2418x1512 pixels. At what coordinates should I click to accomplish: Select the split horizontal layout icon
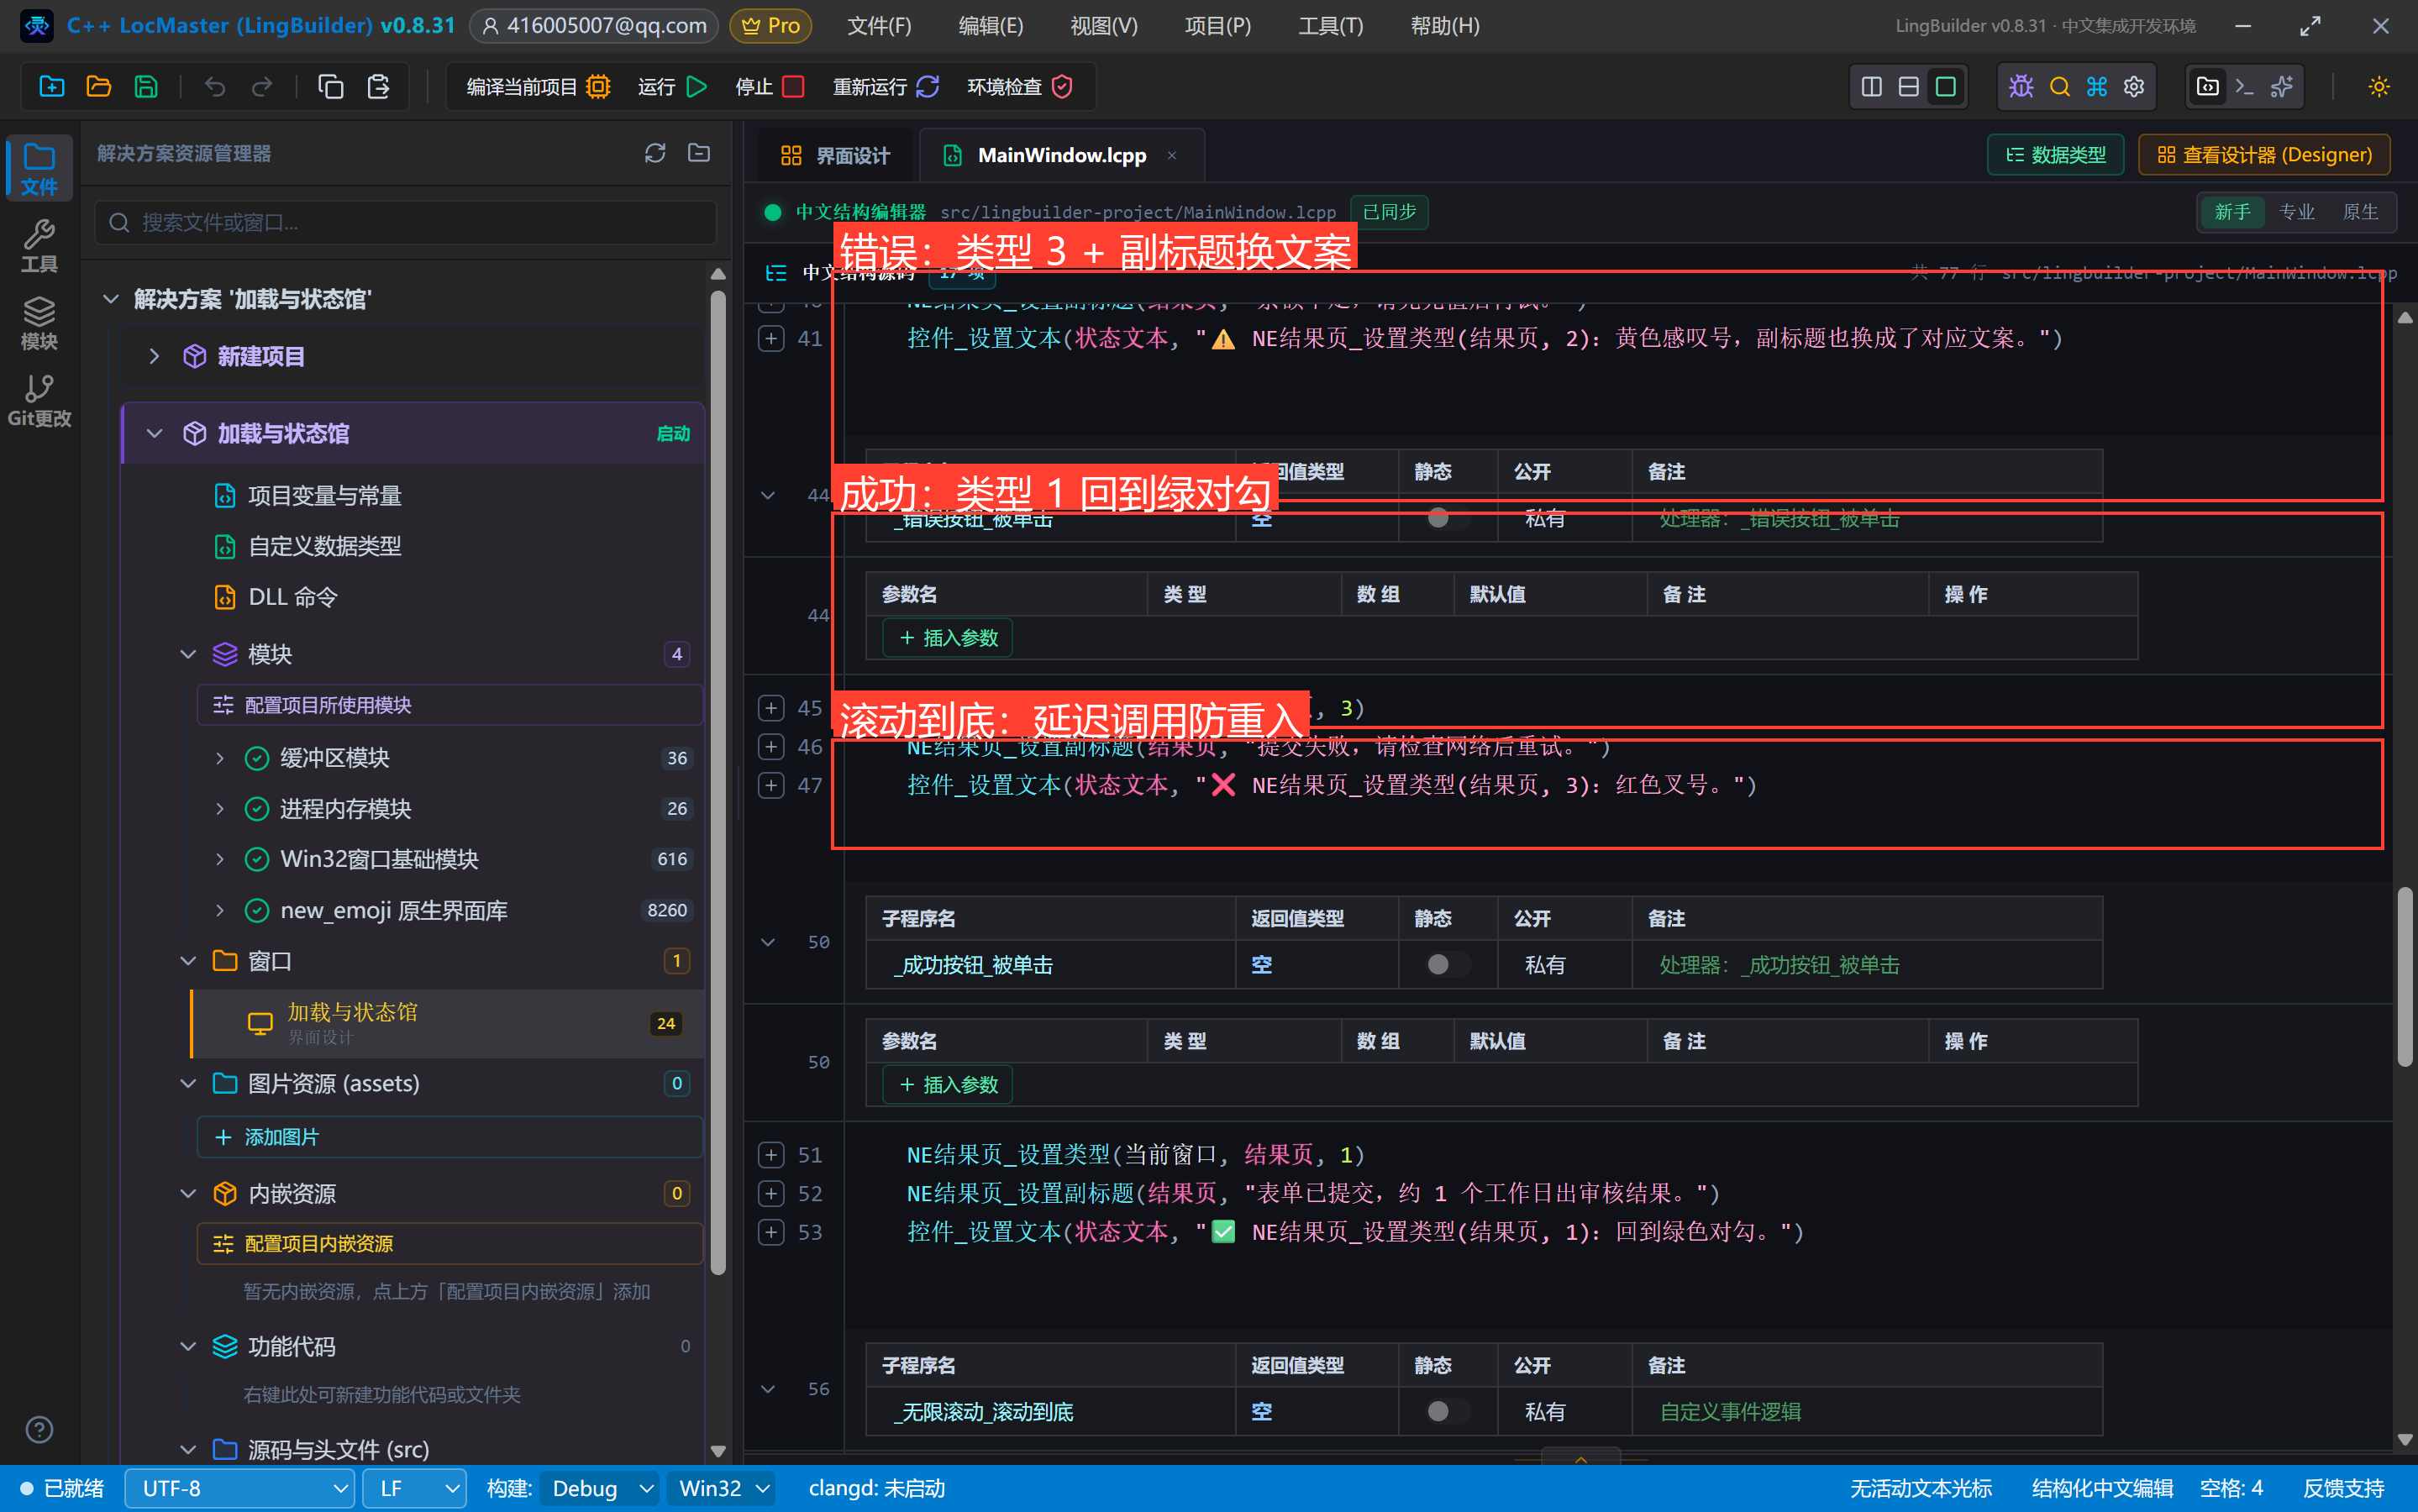click(x=1908, y=87)
